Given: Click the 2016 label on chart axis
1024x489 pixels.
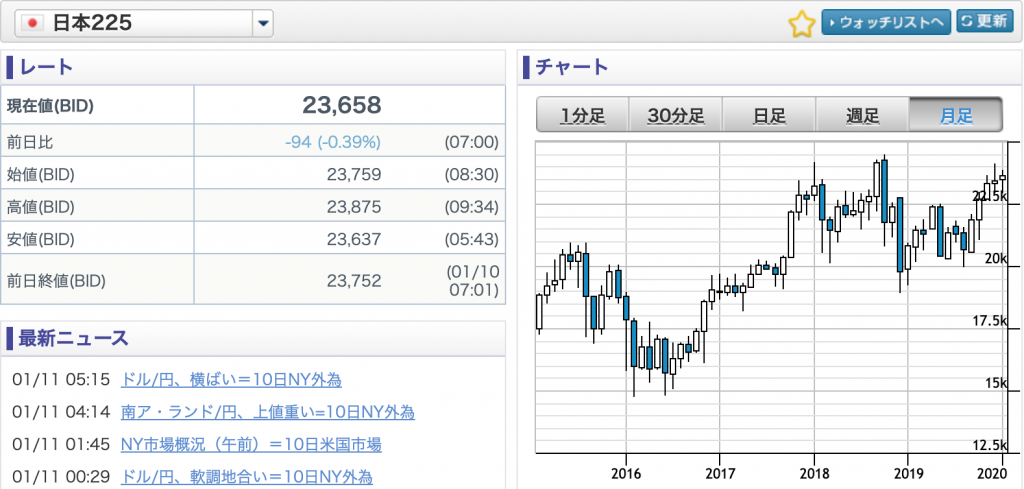Looking at the screenshot, I should pyautogui.click(x=626, y=472).
